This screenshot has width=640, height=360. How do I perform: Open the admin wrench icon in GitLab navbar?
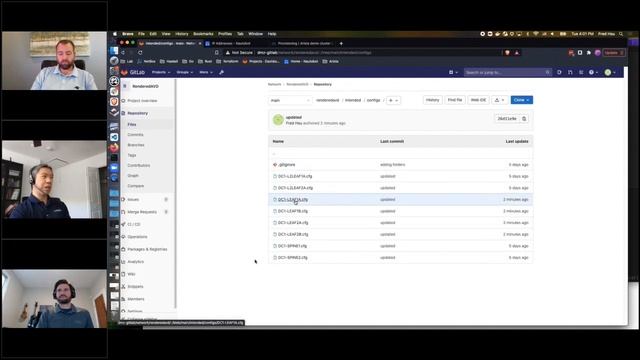click(221, 72)
